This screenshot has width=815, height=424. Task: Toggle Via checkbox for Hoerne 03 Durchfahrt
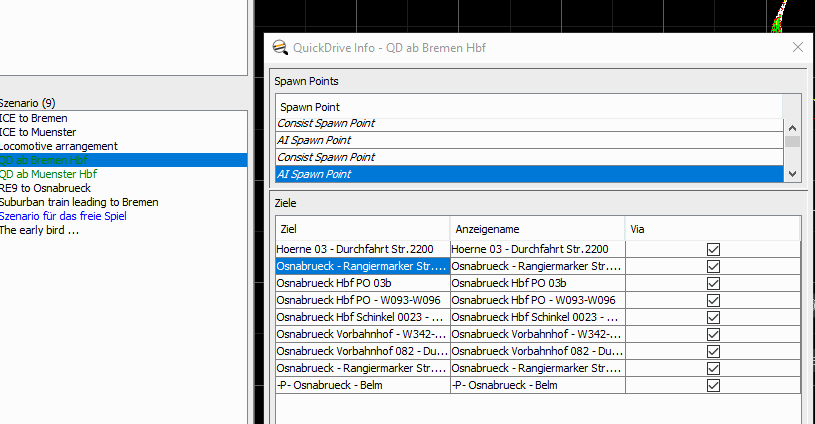click(713, 249)
